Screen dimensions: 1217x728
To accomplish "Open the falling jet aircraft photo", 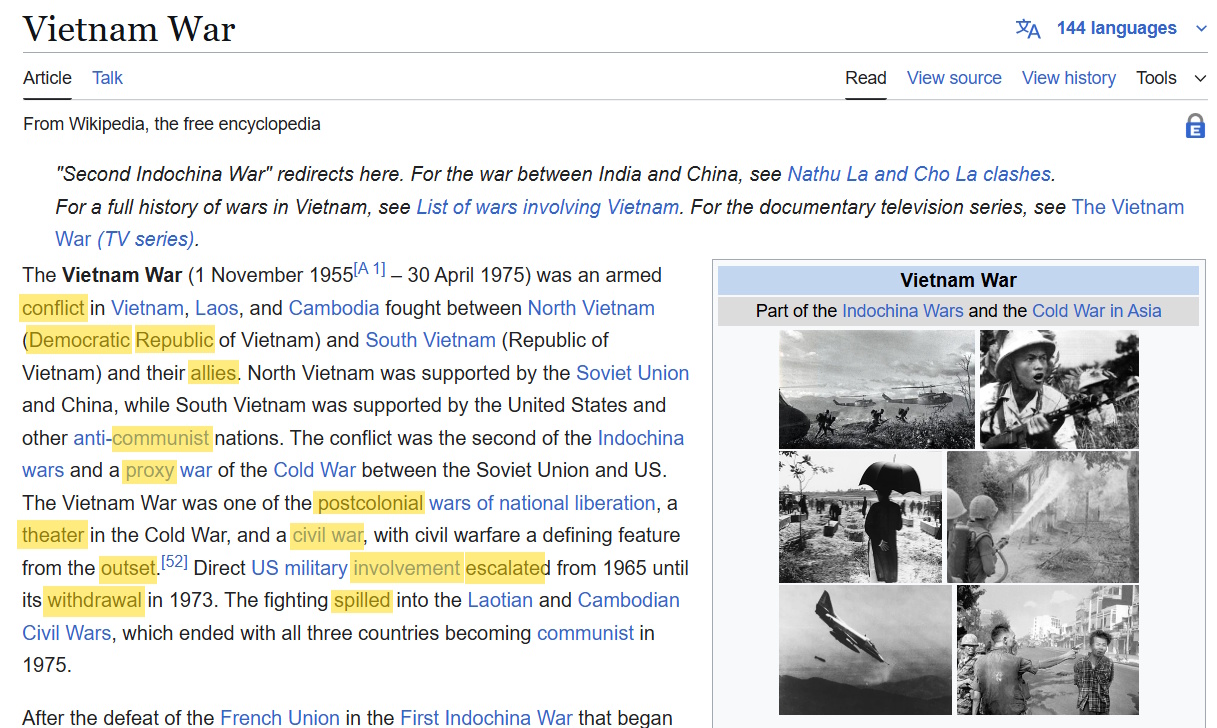I will coord(865,649).
